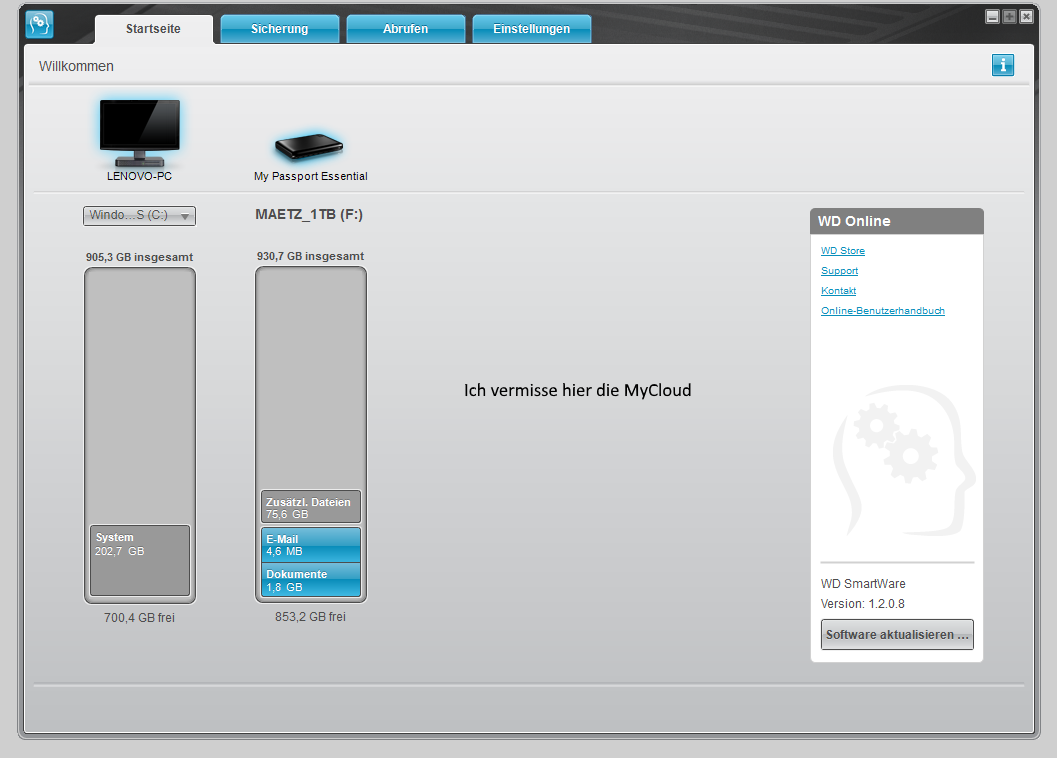Click the MAETZ_1TB (F:) drive label
Screen dimensions: 1057x758
[309, 214]
